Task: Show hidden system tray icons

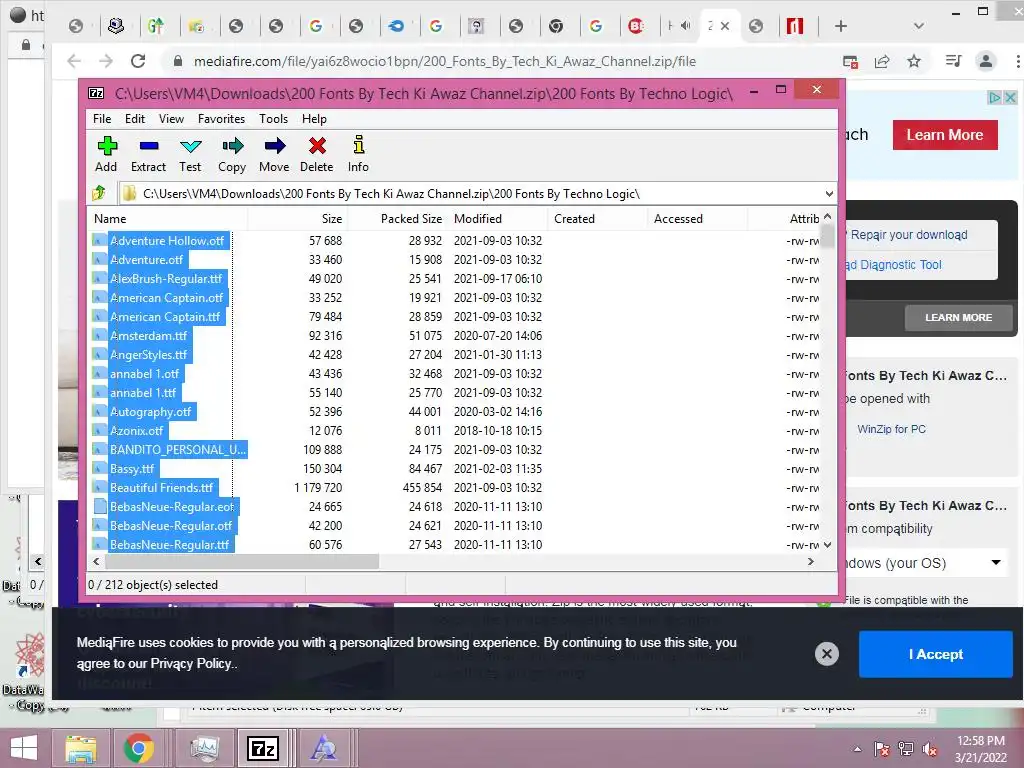Action: click(857, 749)
